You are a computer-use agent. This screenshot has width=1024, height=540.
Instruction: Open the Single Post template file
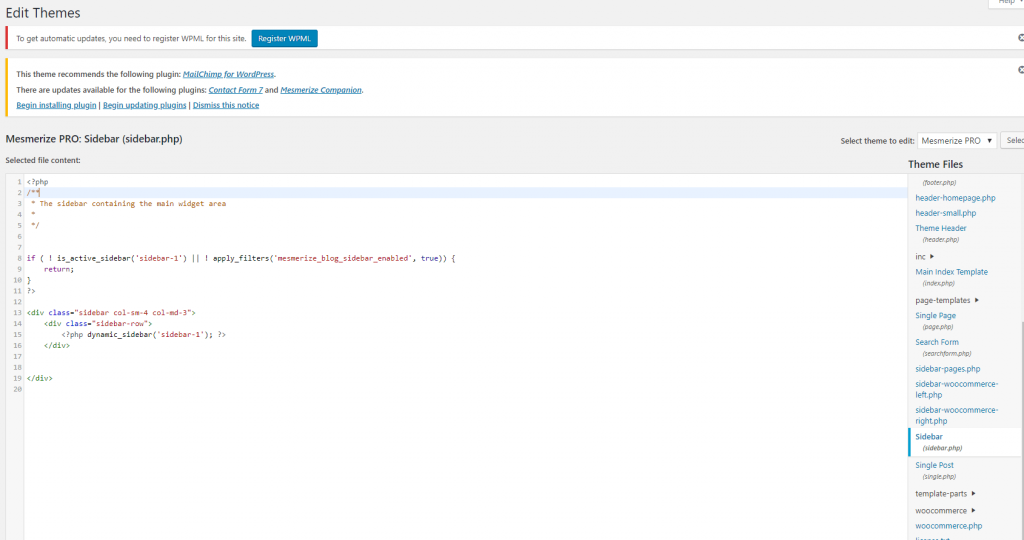click(x=934, y=465)
